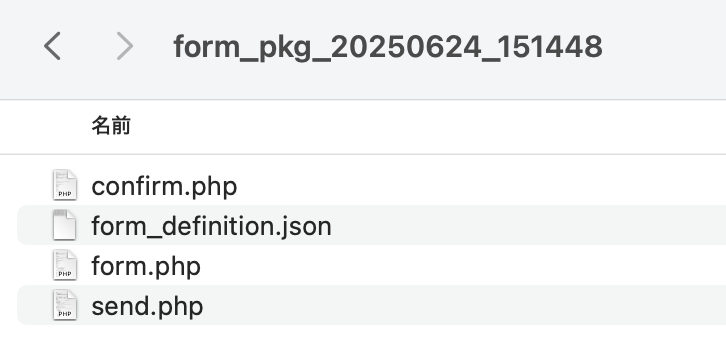Select the send.php PHP document icon

[x=64, y=305]
